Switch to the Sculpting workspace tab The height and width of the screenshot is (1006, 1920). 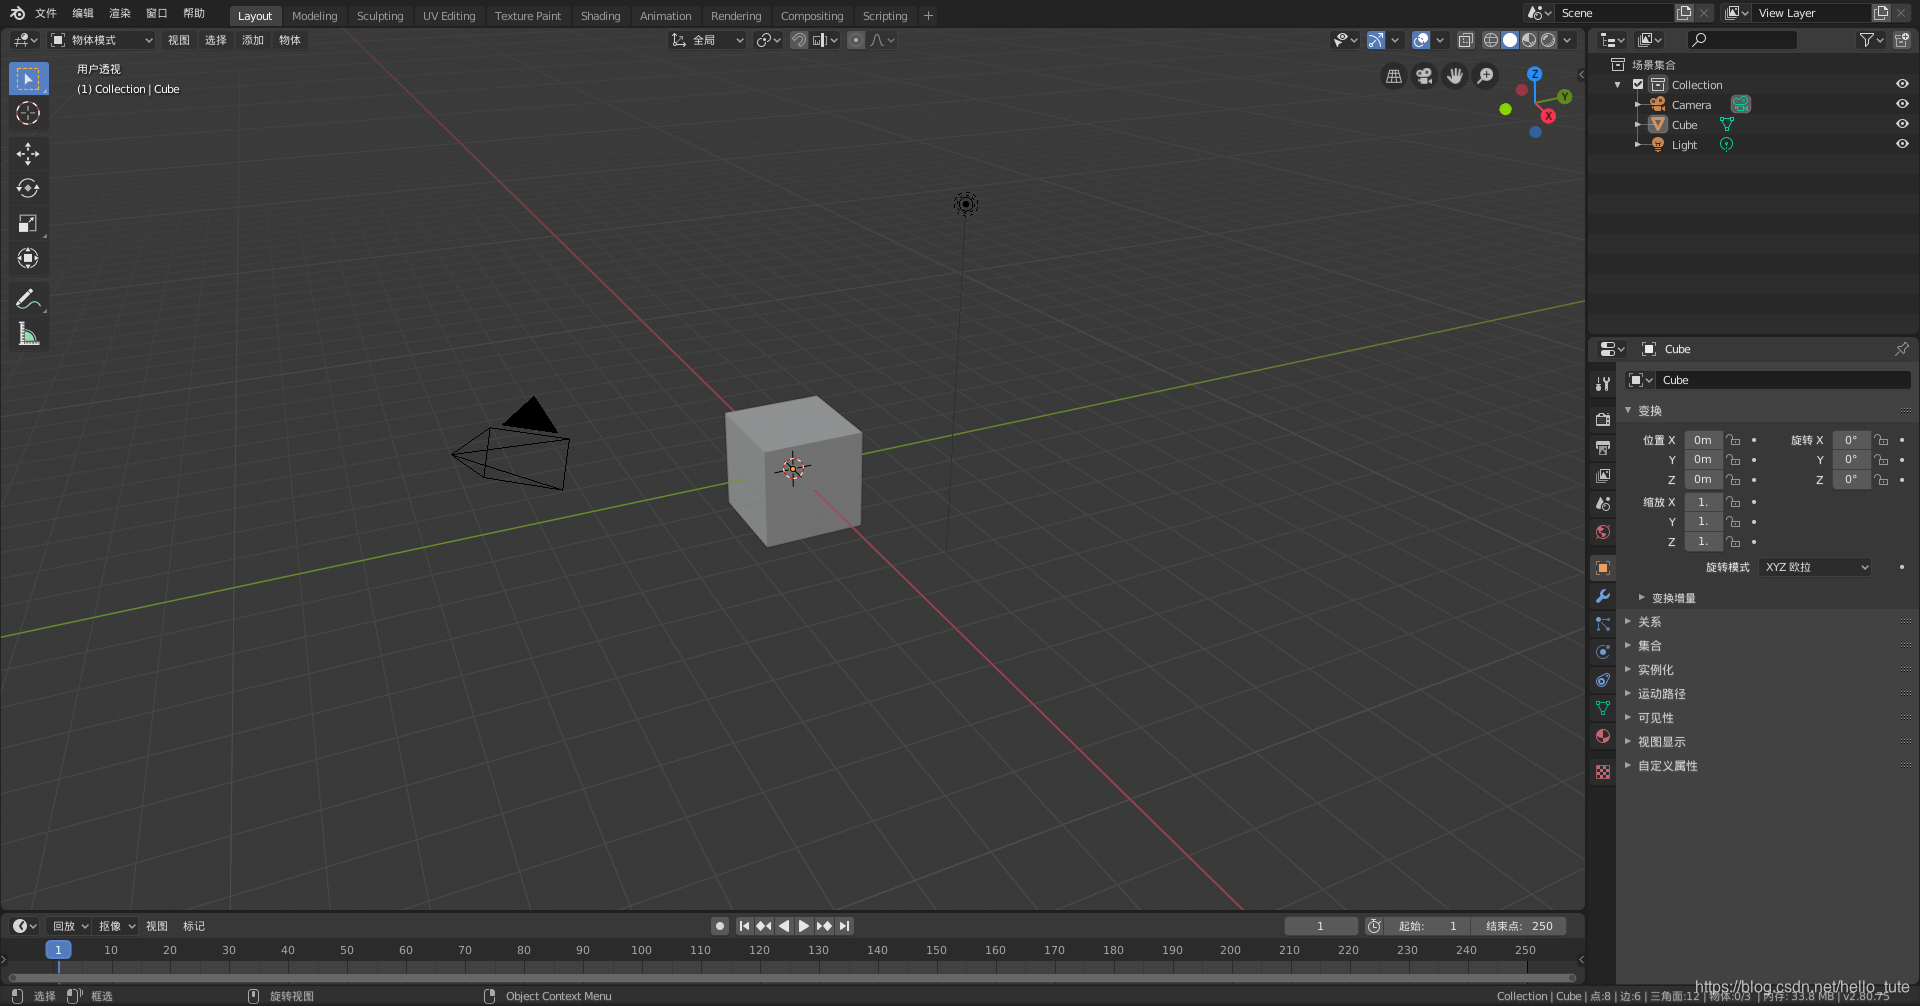(380, 16)
